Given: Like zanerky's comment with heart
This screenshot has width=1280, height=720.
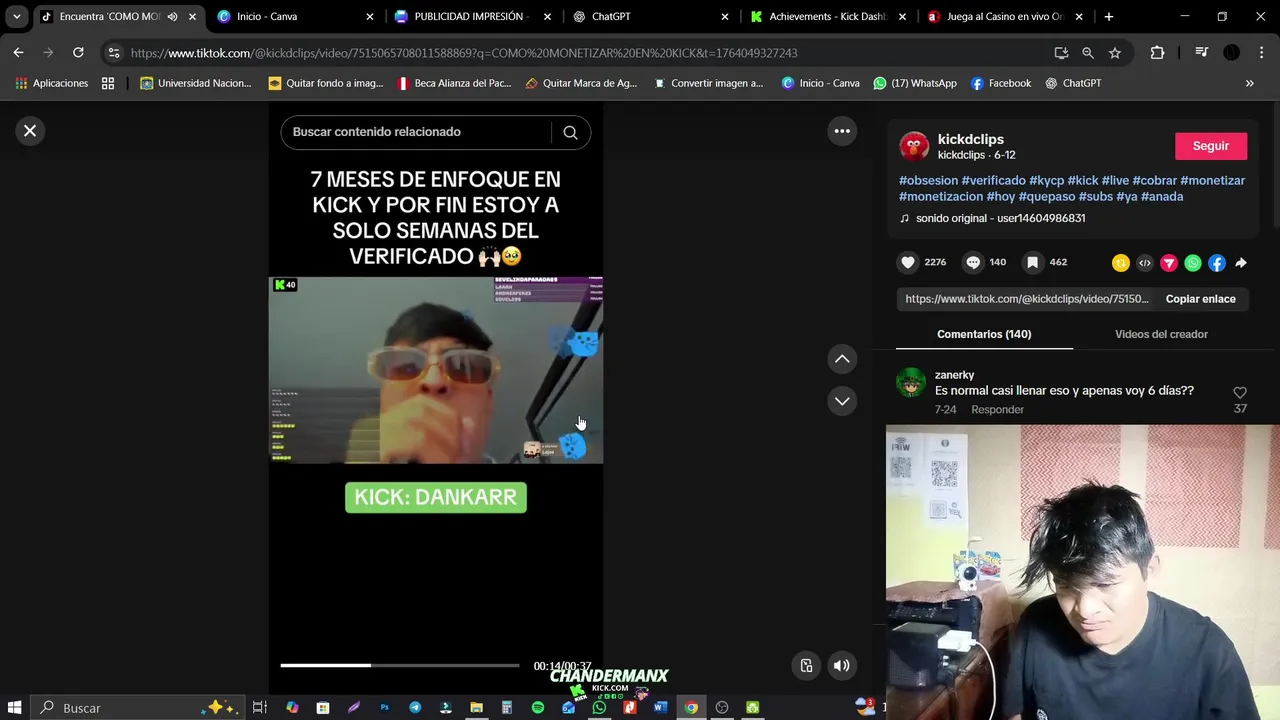Looking at the screenshot, I should tap(1240, 393).
